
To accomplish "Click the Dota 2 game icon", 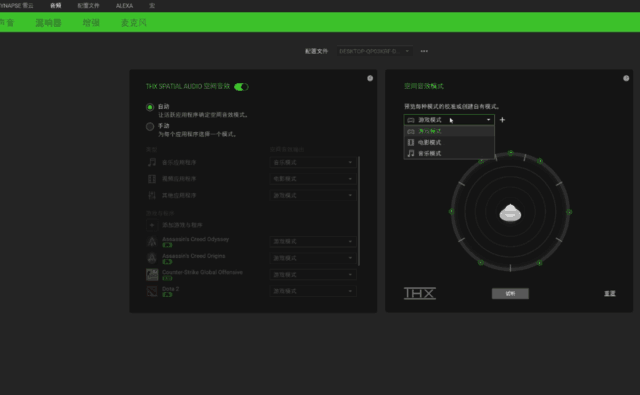I will [x=152, y=291].
